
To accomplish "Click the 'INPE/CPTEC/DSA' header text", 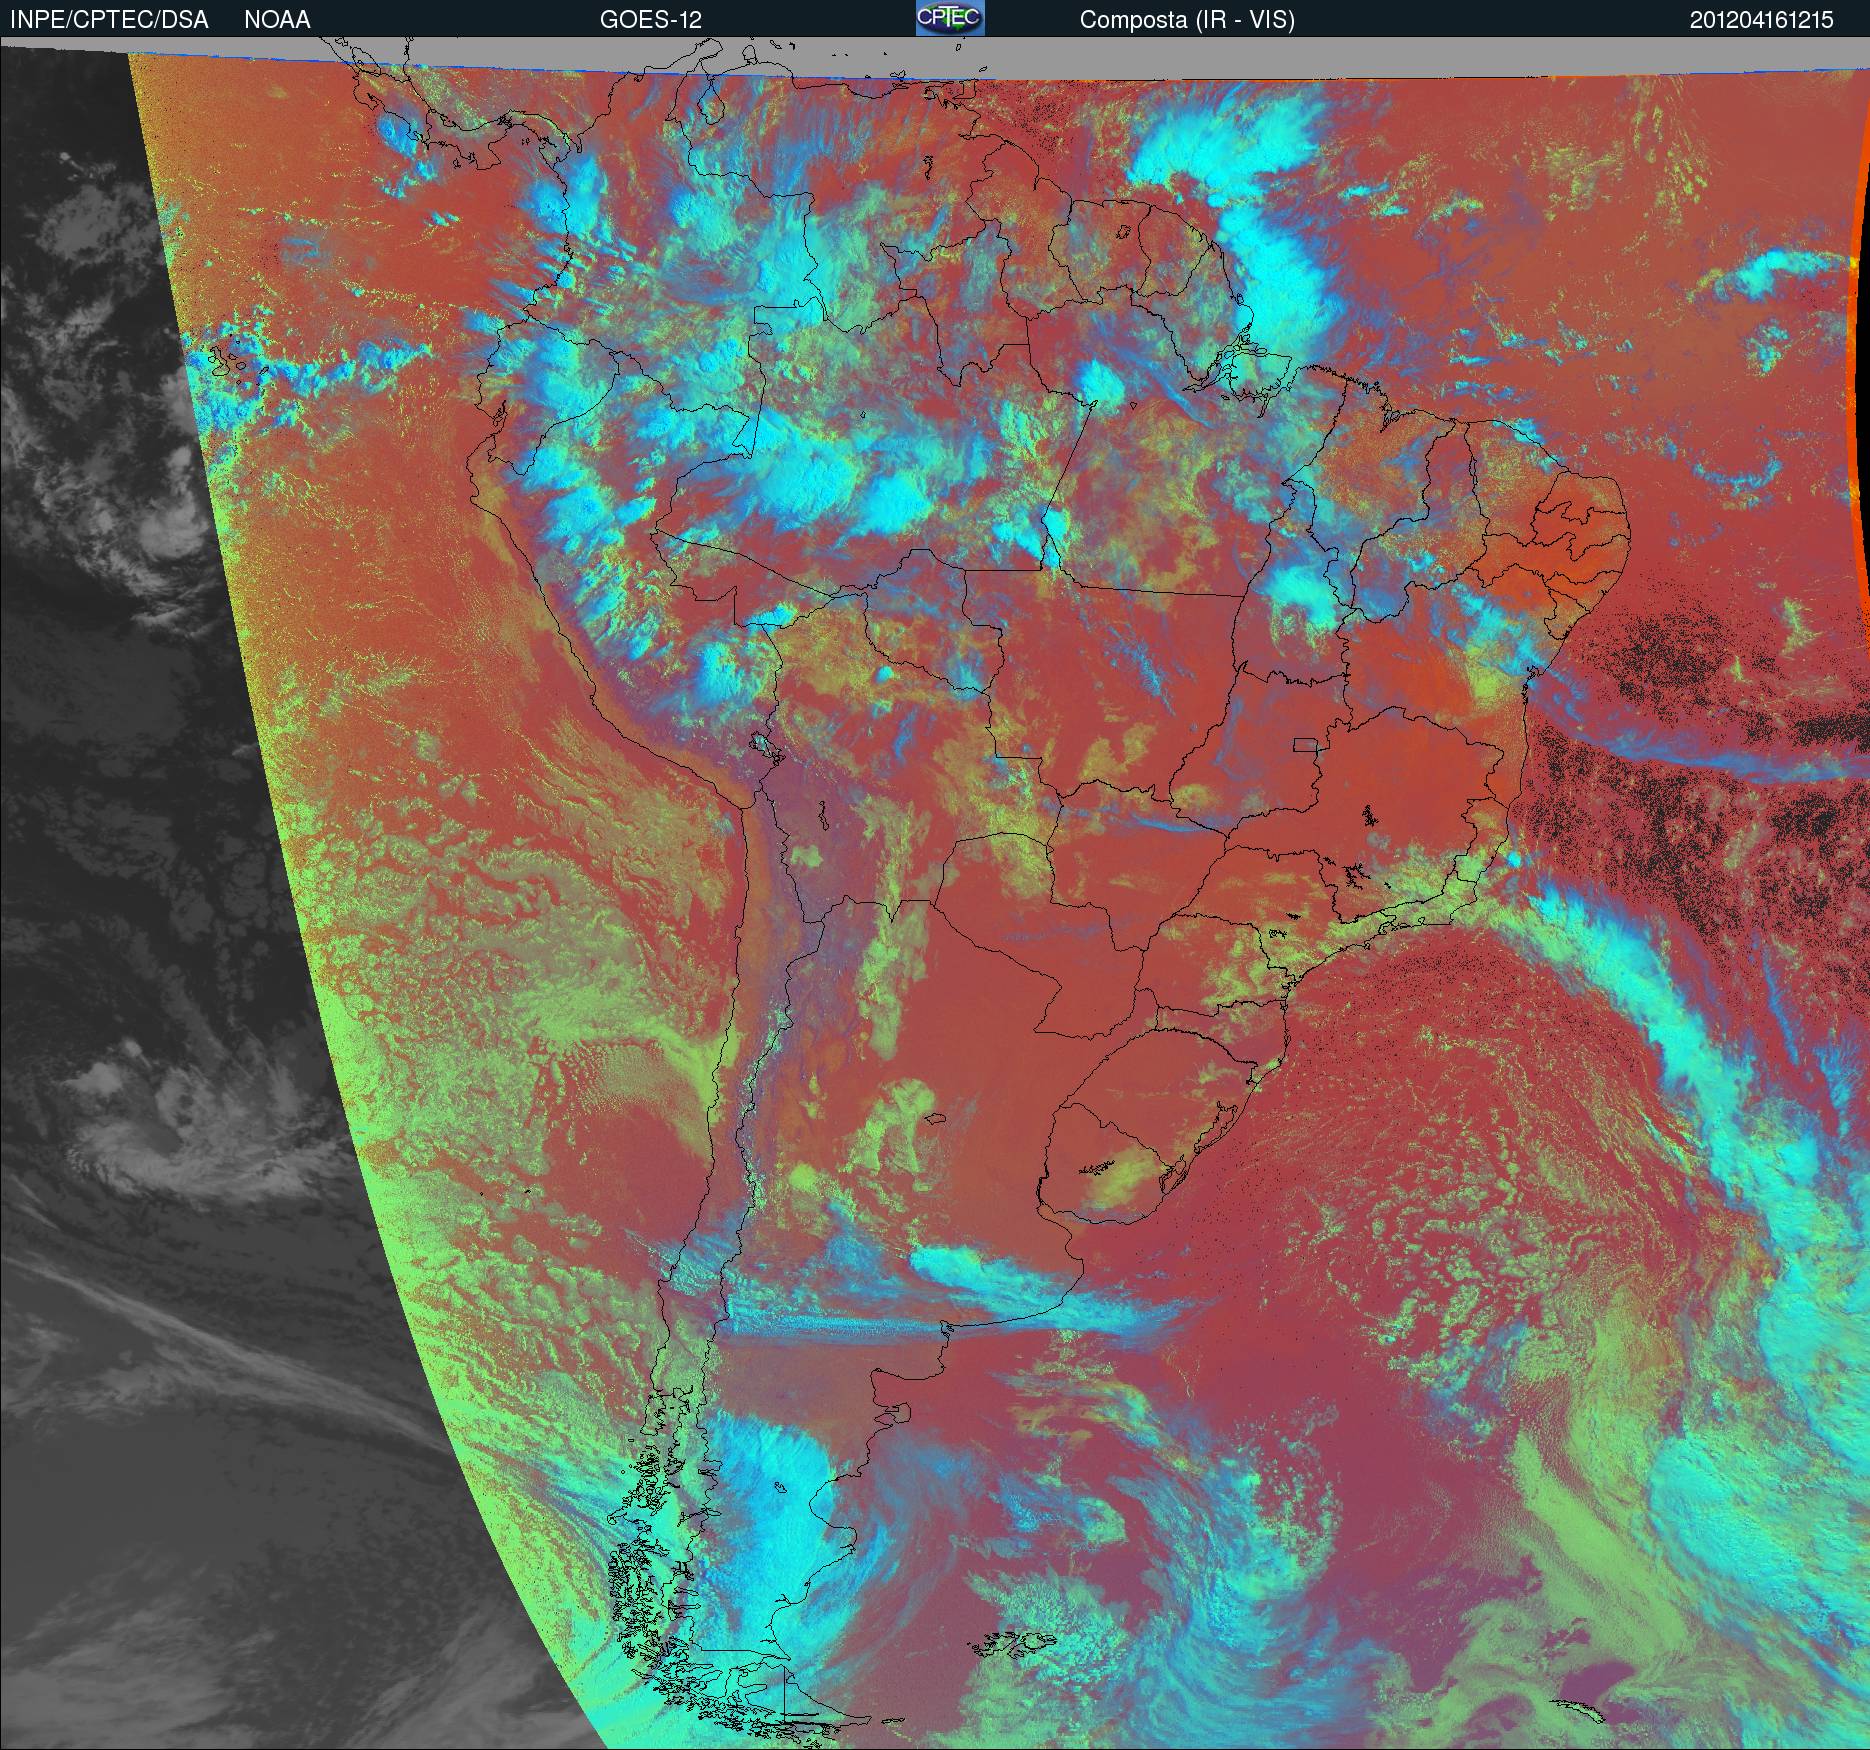I will click(x=109, y=20).
